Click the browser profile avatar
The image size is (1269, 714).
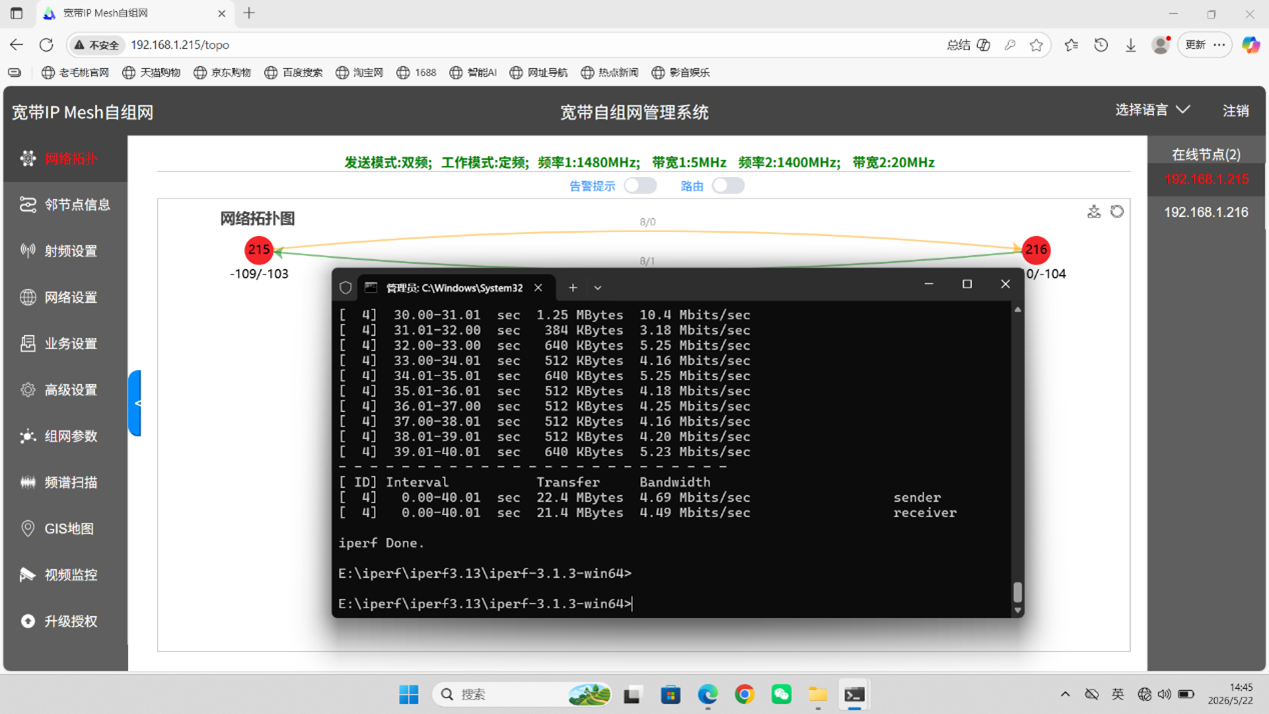(1161, 45)
